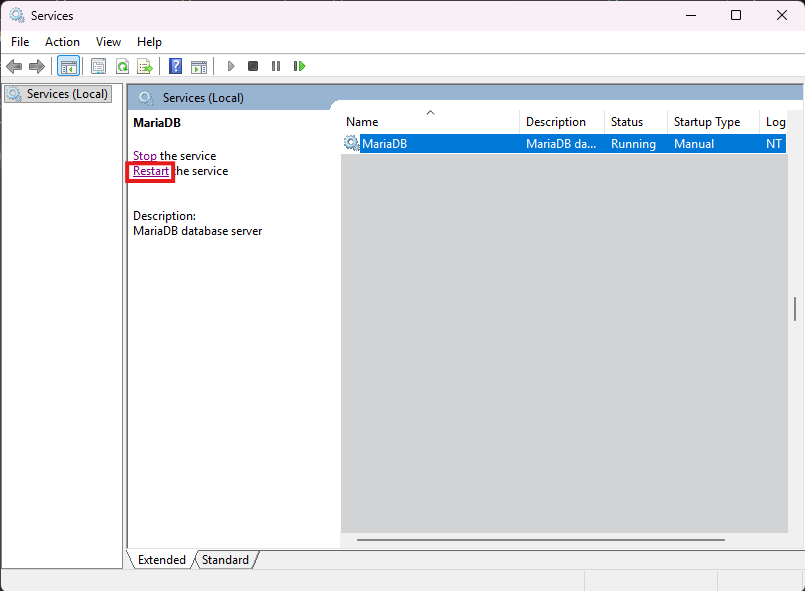
Task: Open Properties from the toolbar icon
Action: click(x=98, y=66)
